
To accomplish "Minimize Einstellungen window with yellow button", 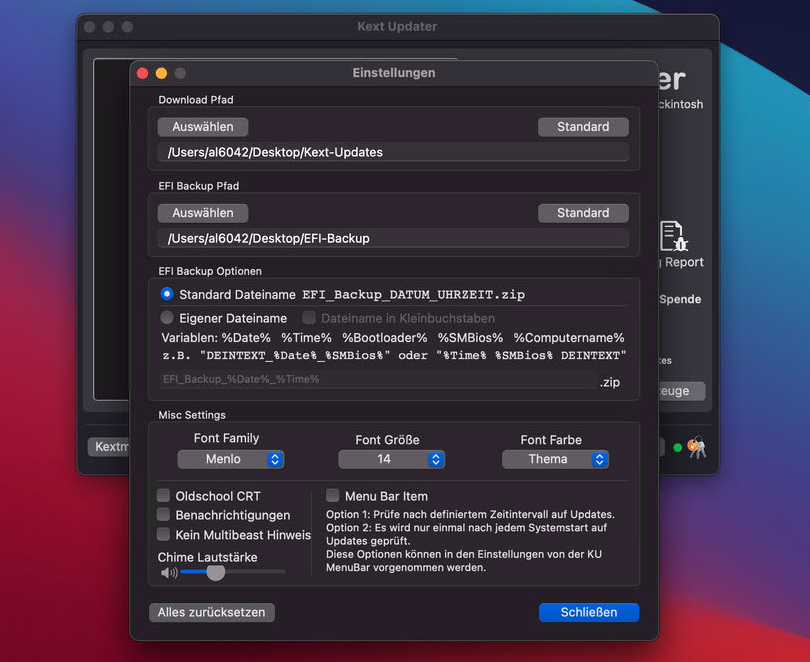I will [x=161, y=73].
